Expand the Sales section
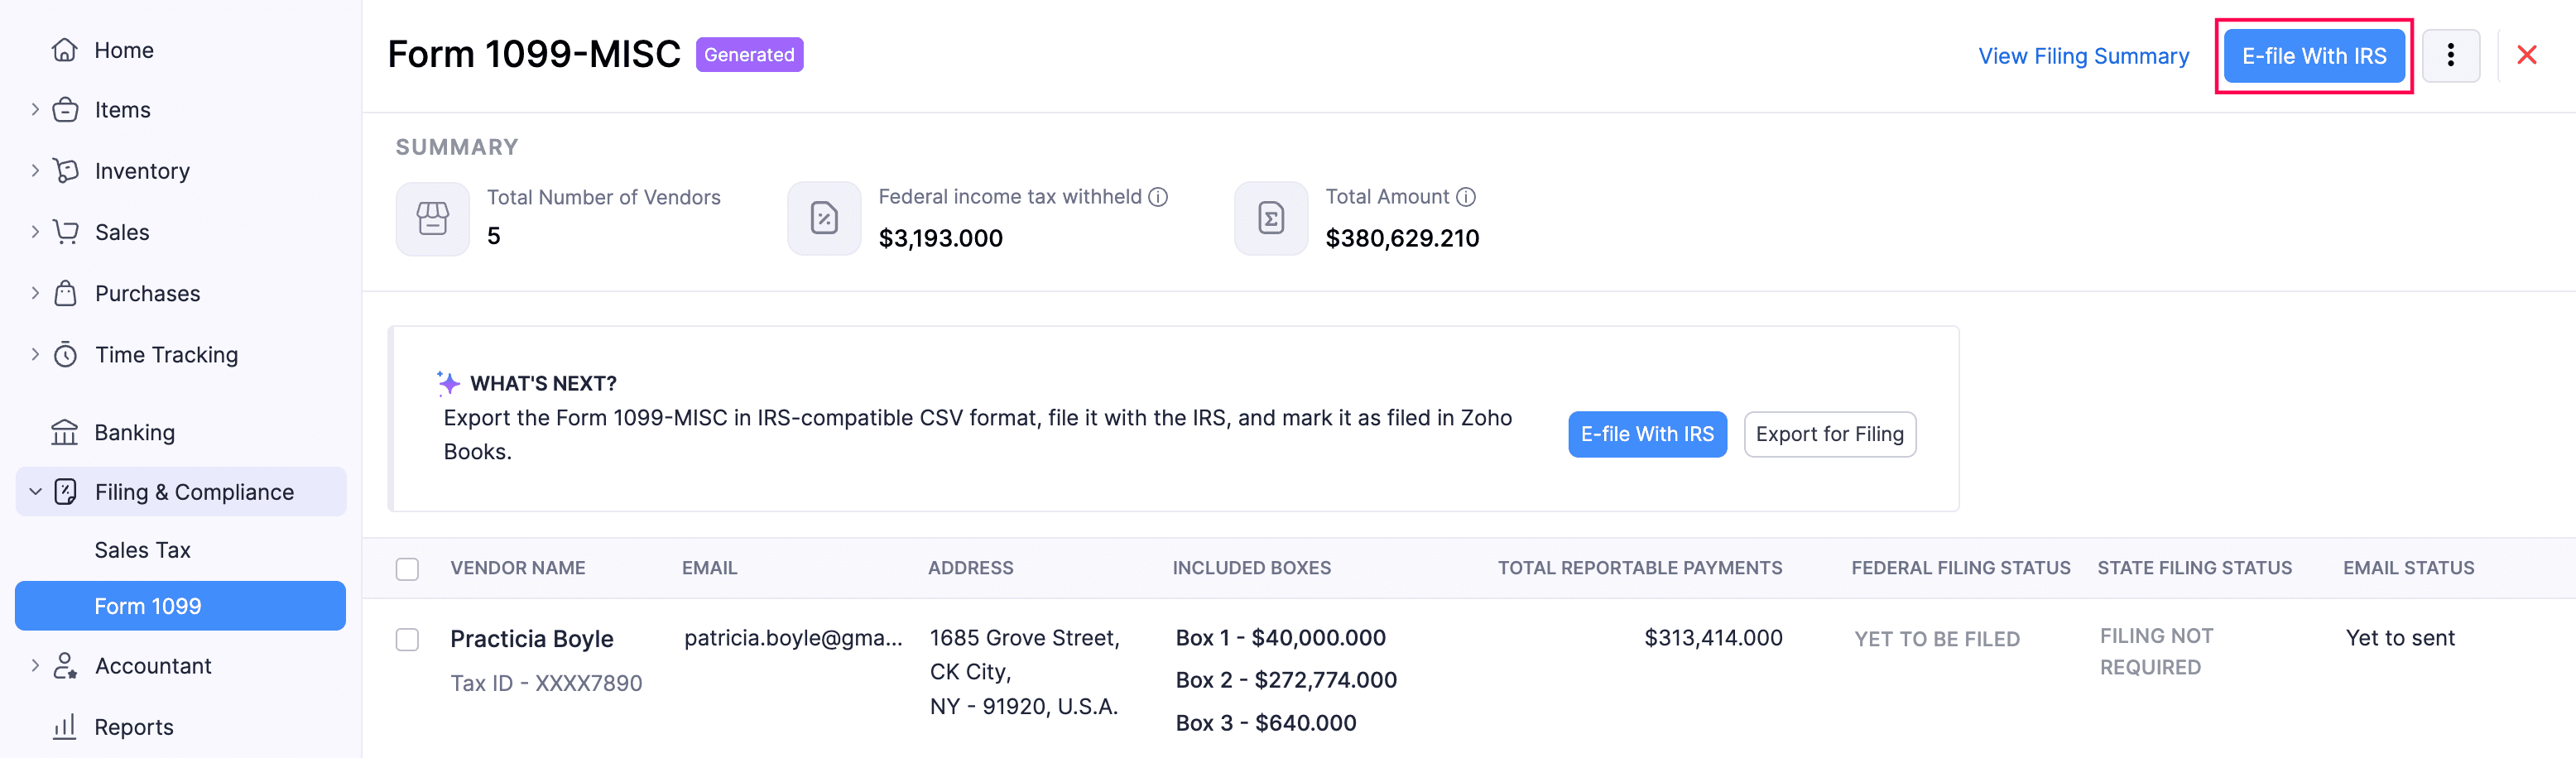Image resolution: width=2576 pixels, height=758 pixels. pyautogui.click(x=35, y=232)
